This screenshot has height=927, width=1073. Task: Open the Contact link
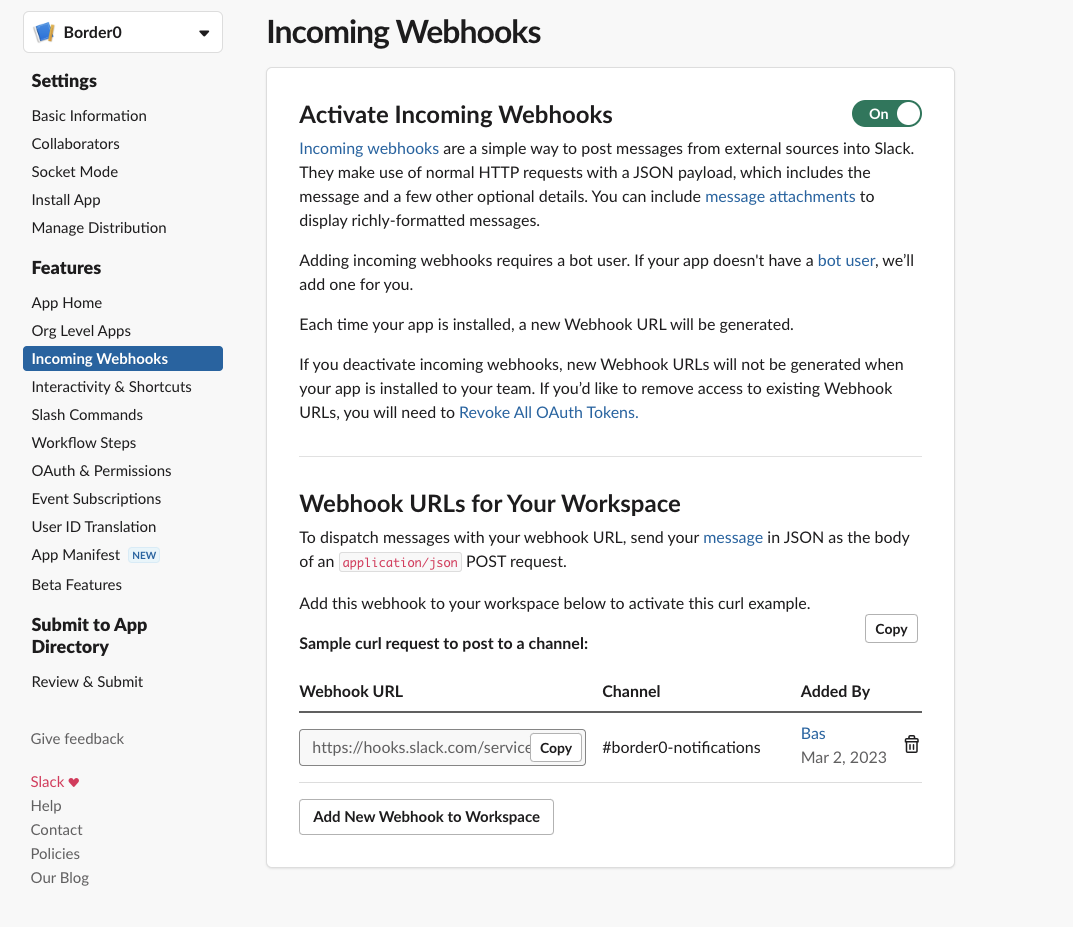click(56, 830)
